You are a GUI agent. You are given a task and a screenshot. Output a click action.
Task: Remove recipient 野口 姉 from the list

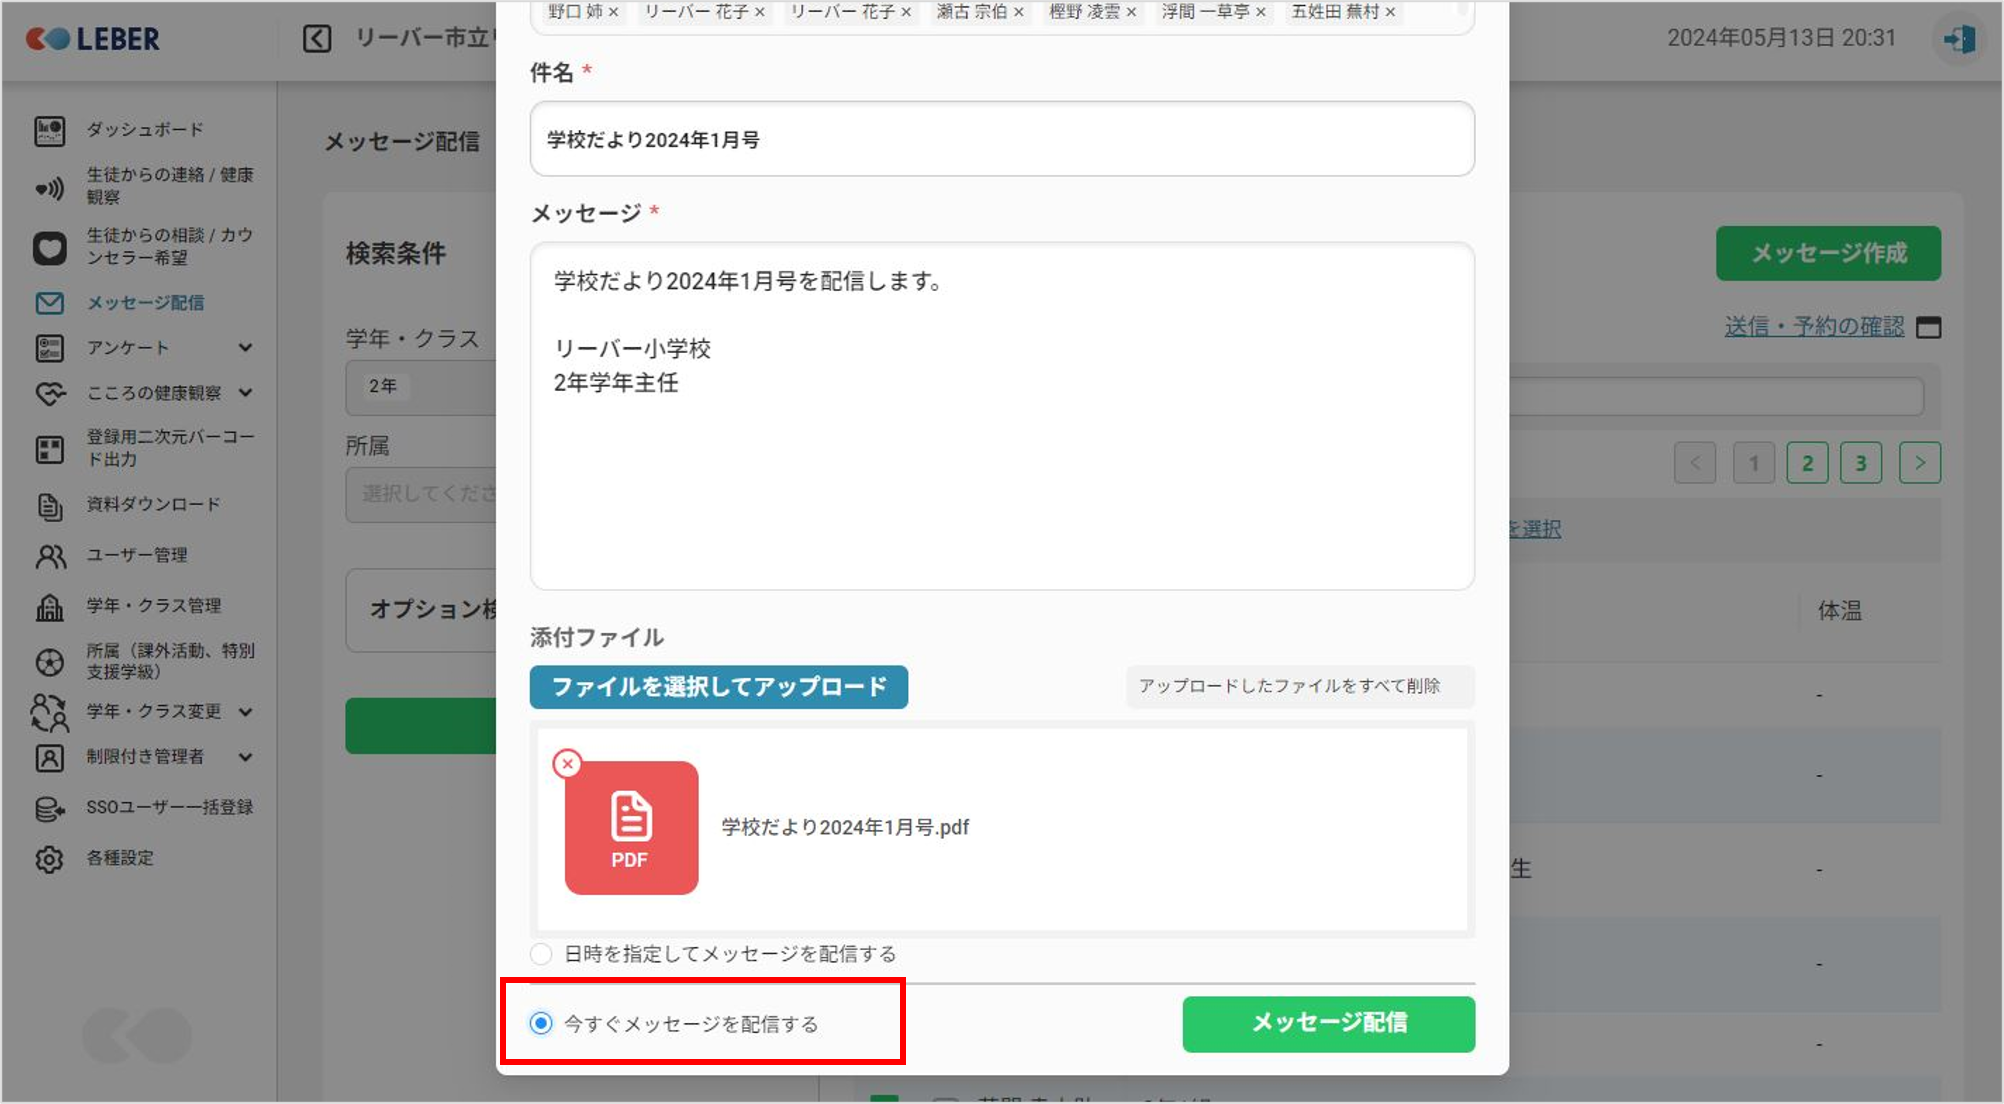coord(614,12)
